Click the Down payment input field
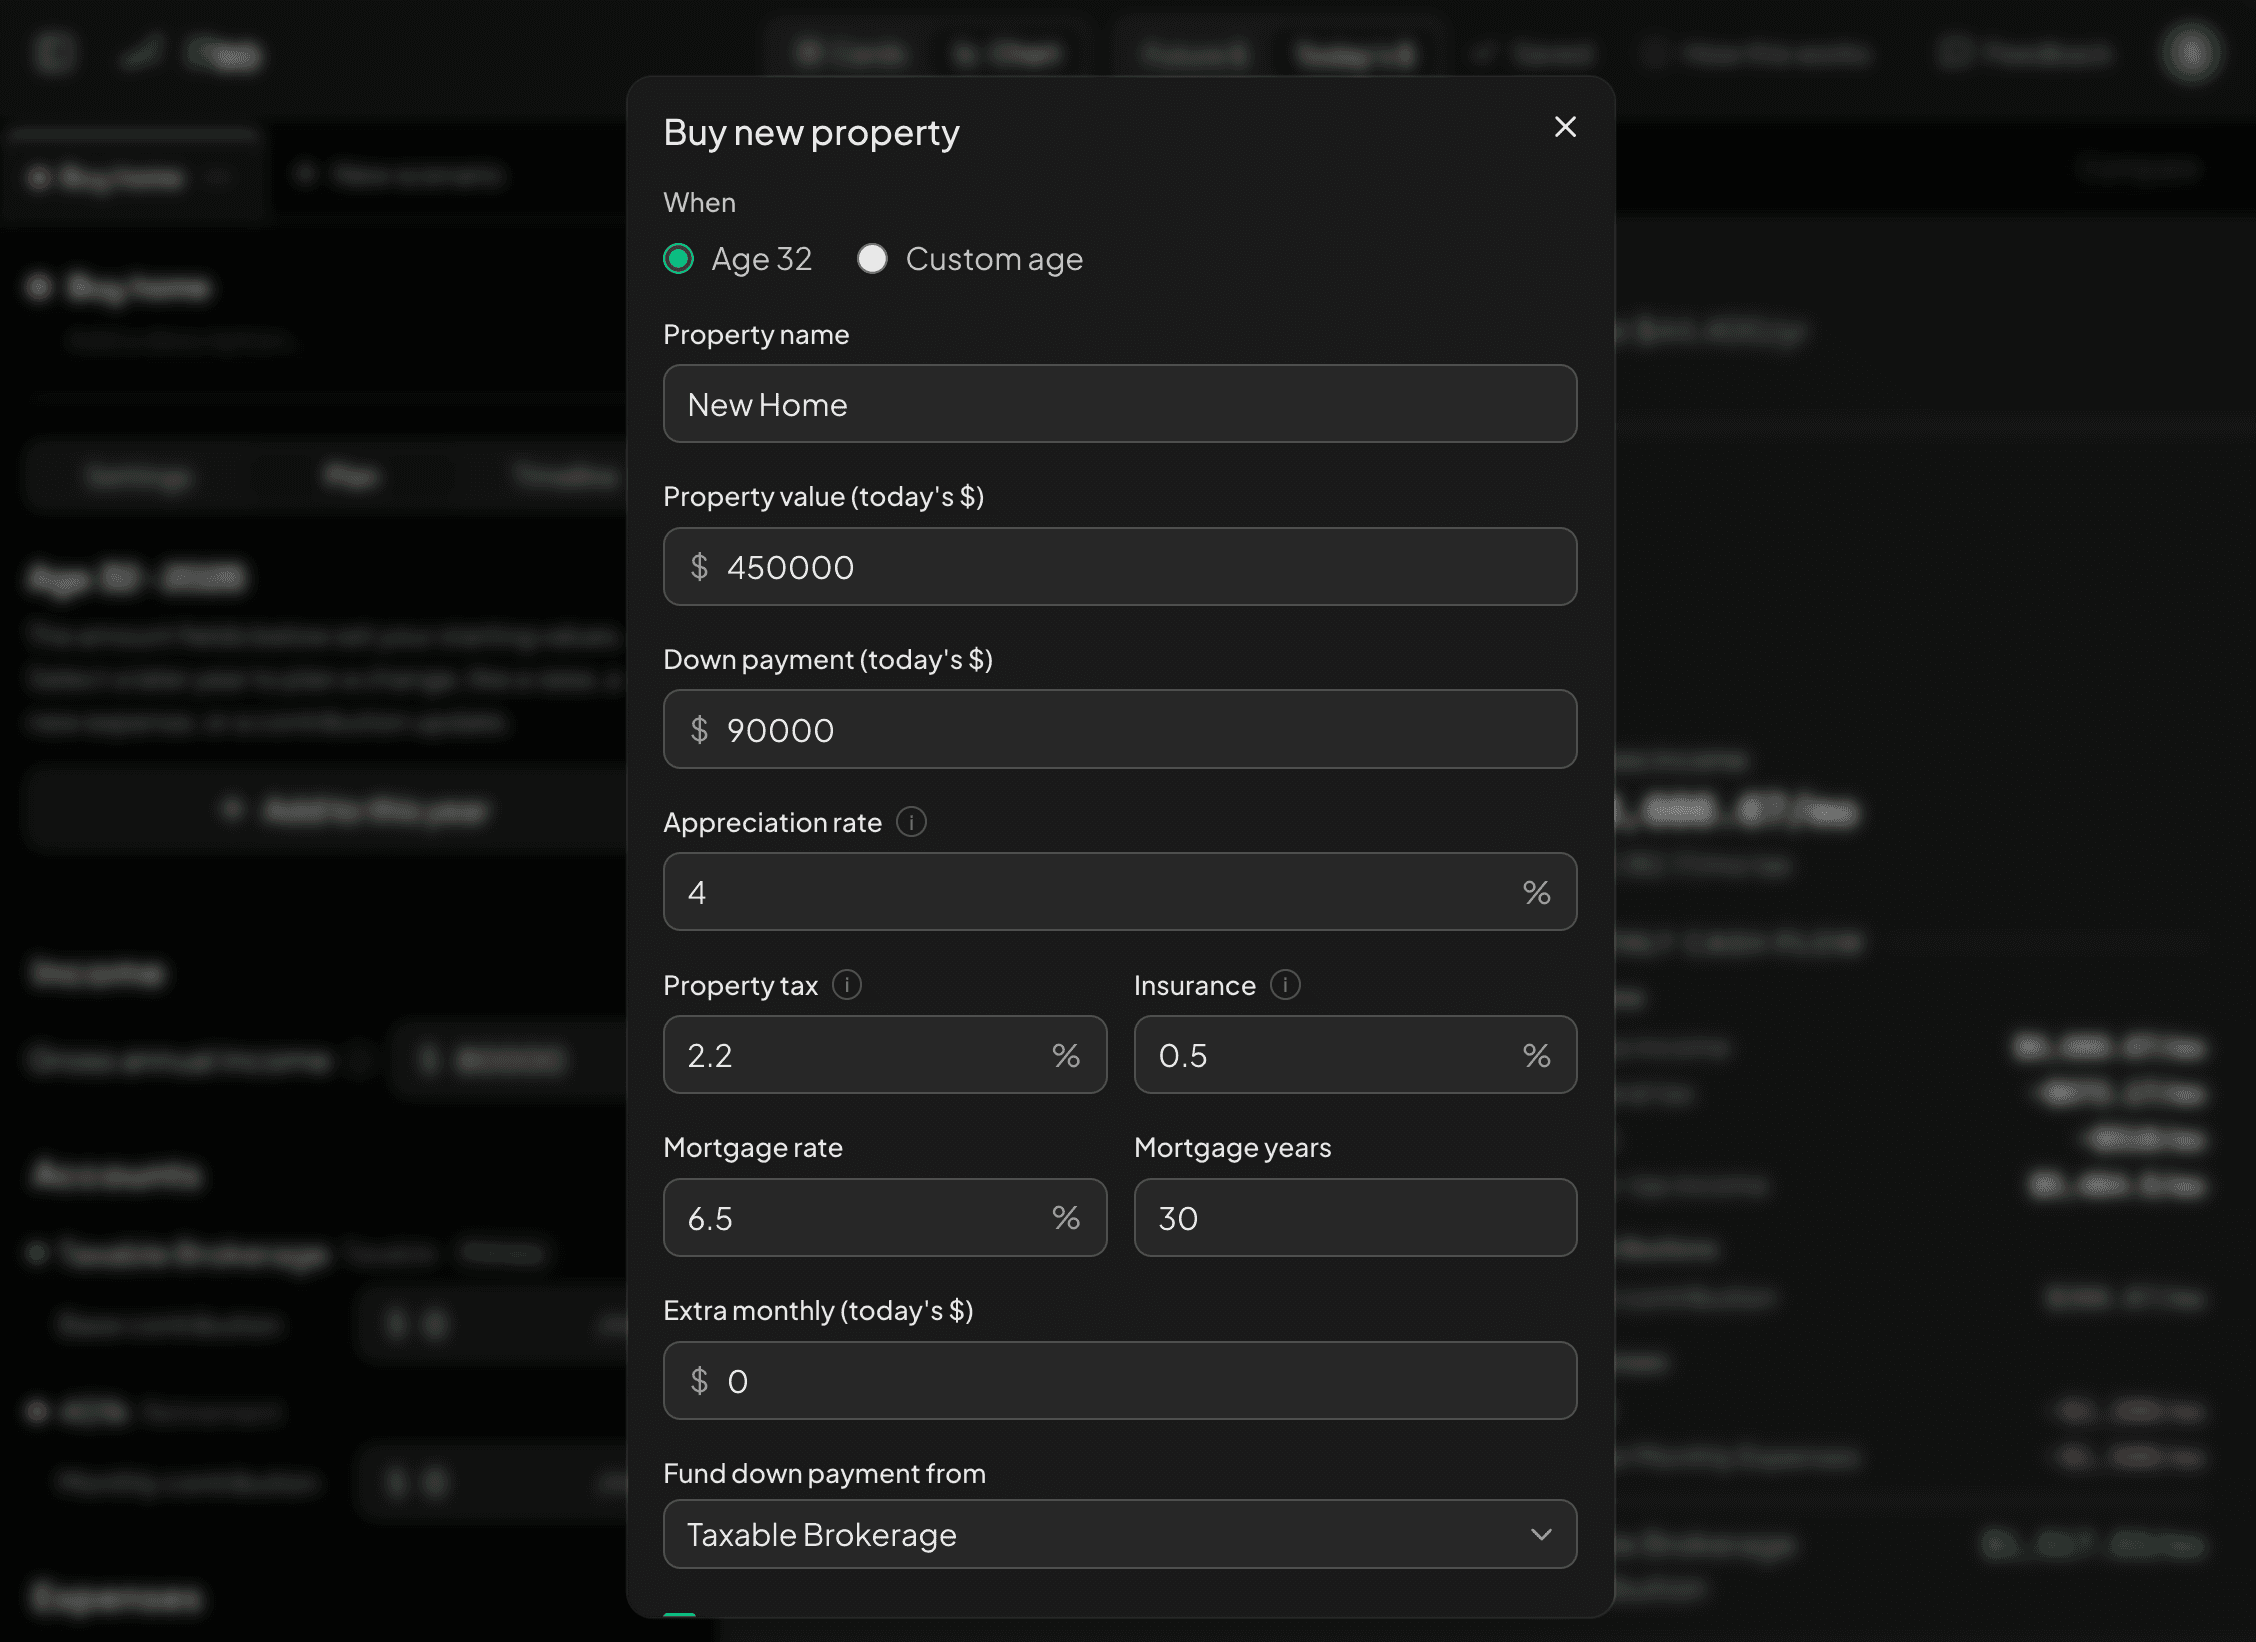Image resolution: width=2256 pixels, height=1642 pixels. coord(1120,730)
